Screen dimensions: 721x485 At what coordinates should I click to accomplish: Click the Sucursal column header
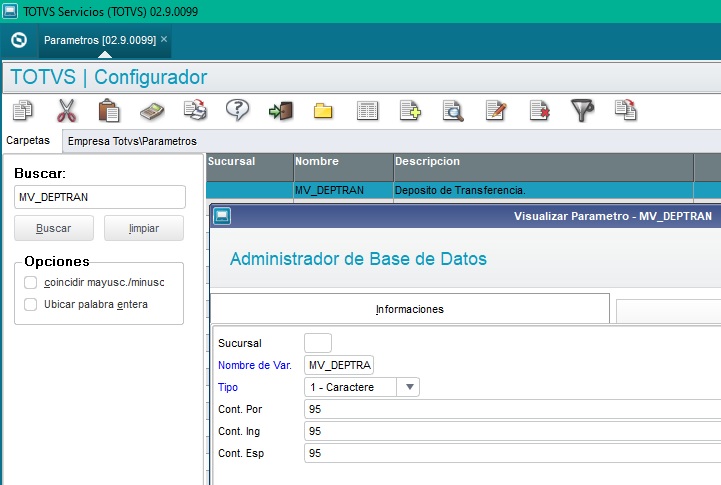pyautogui.click(x=250, y=167)
